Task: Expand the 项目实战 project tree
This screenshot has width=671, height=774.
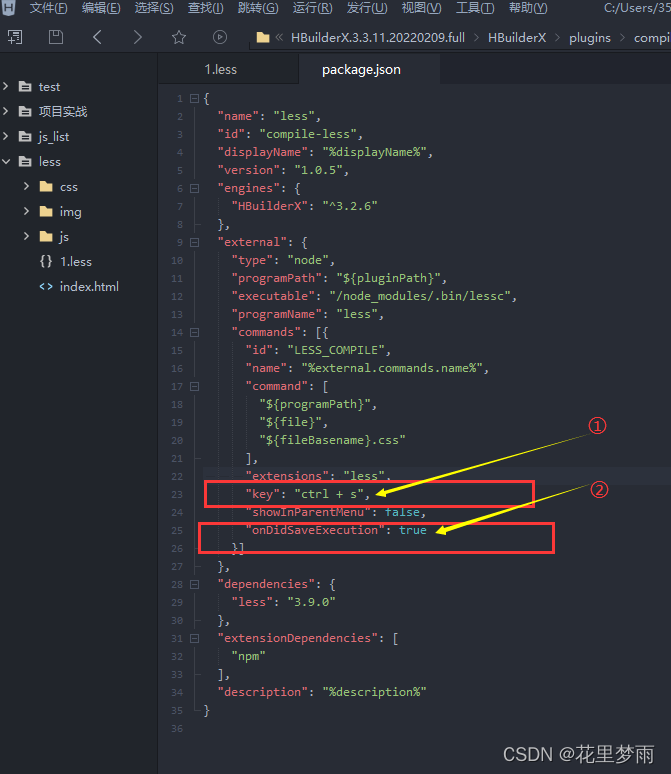Action: [x=5, y=111]
